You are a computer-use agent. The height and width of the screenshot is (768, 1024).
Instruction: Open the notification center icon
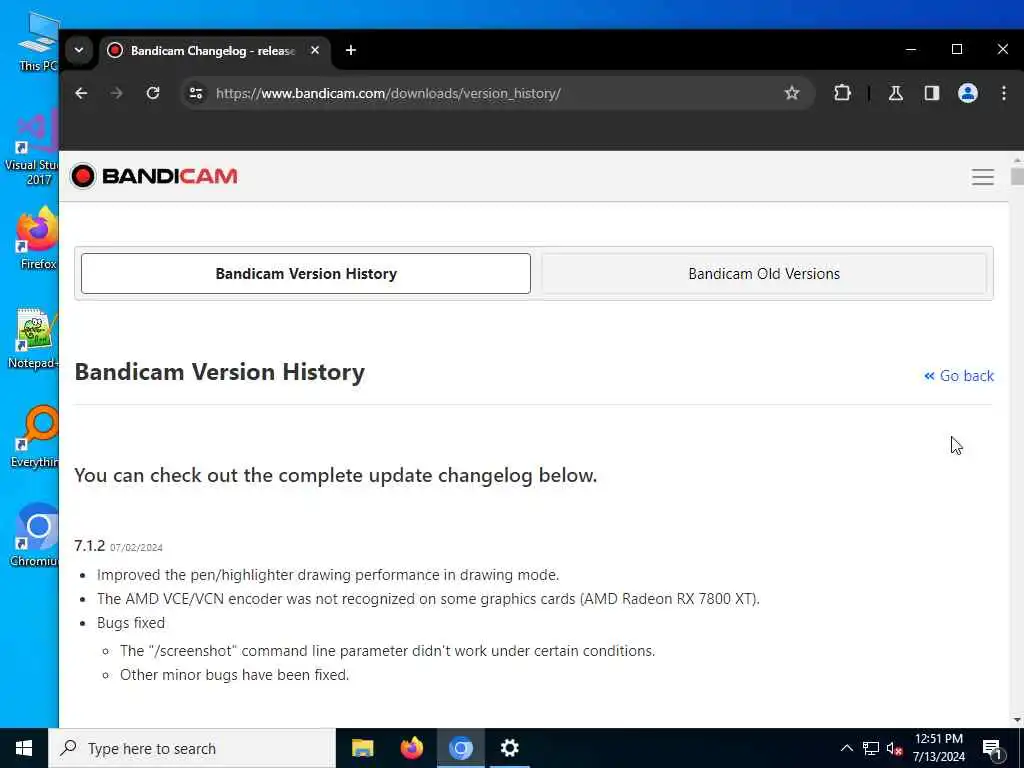click(x=993, y=749)
